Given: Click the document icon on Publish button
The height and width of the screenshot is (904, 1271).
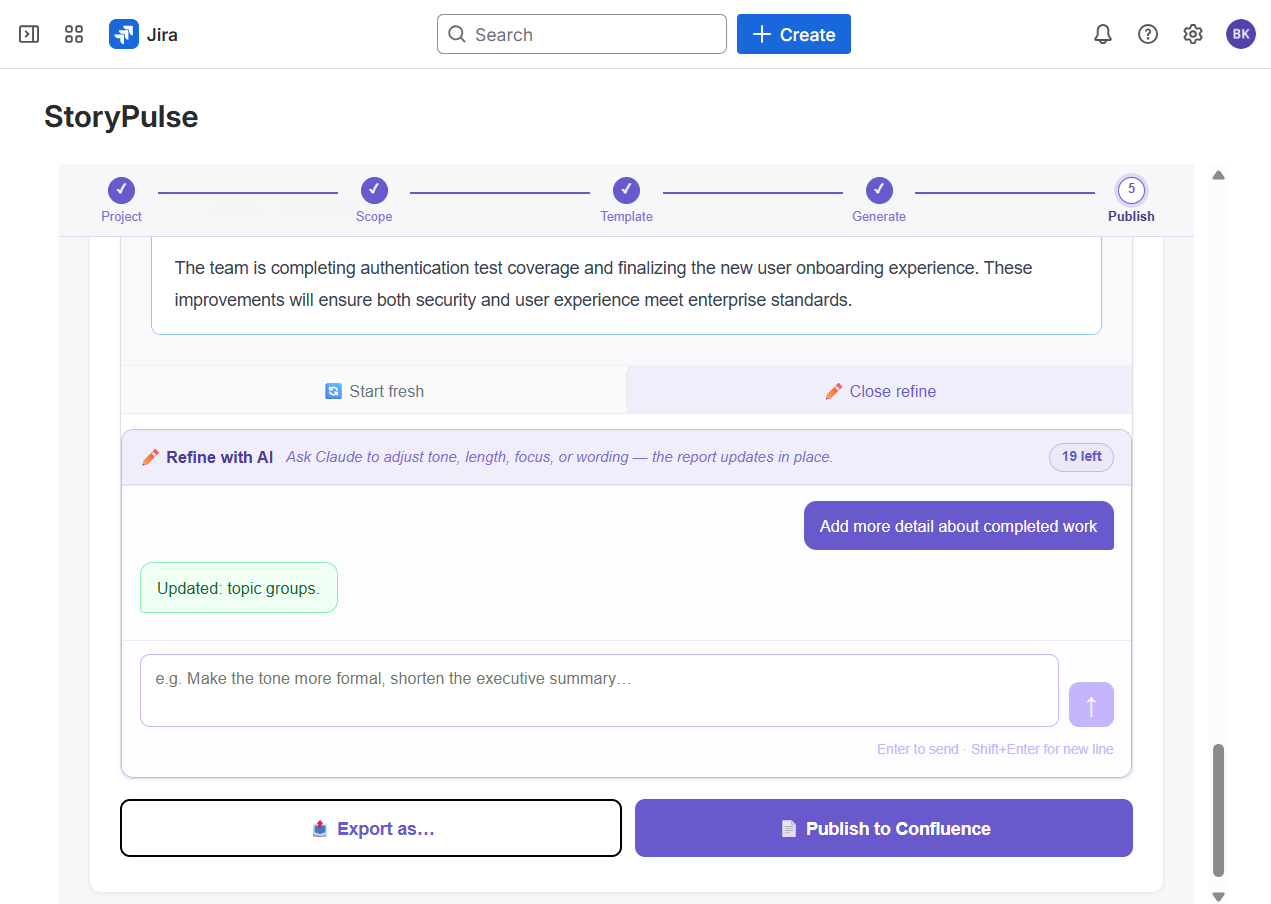Looking at the screenshot, I should (x=789, y=828).
